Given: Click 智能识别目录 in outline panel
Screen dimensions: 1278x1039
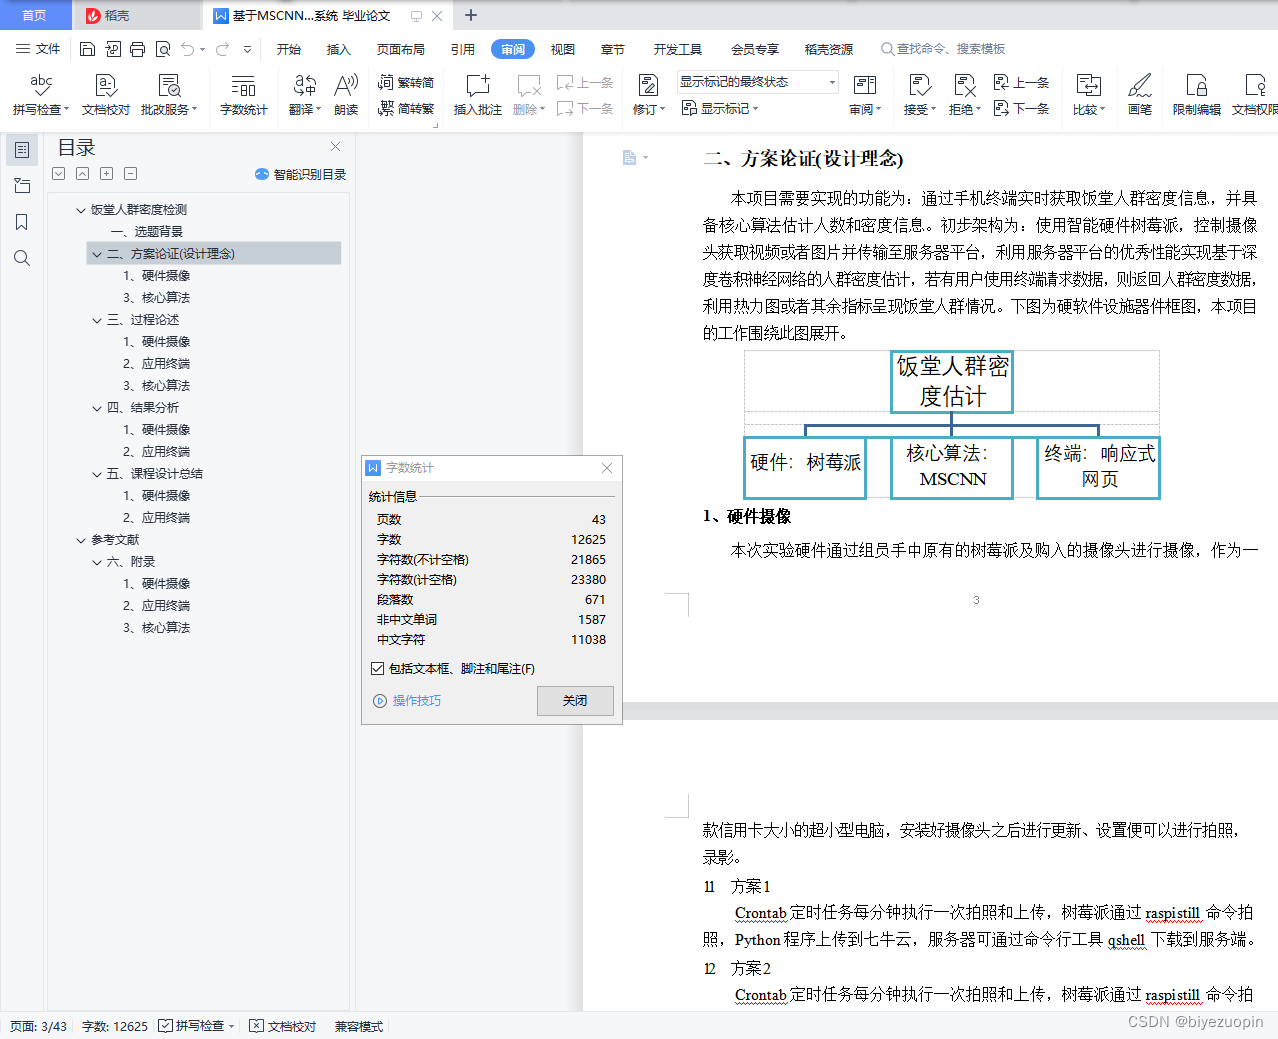Looking at the screenshot, I should (299, 173).
